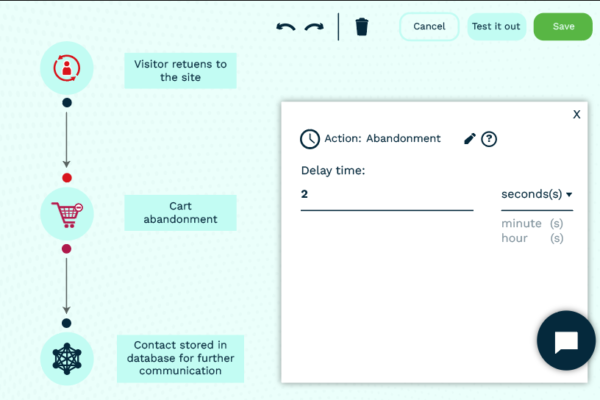Open the chat support bubble

566,340
